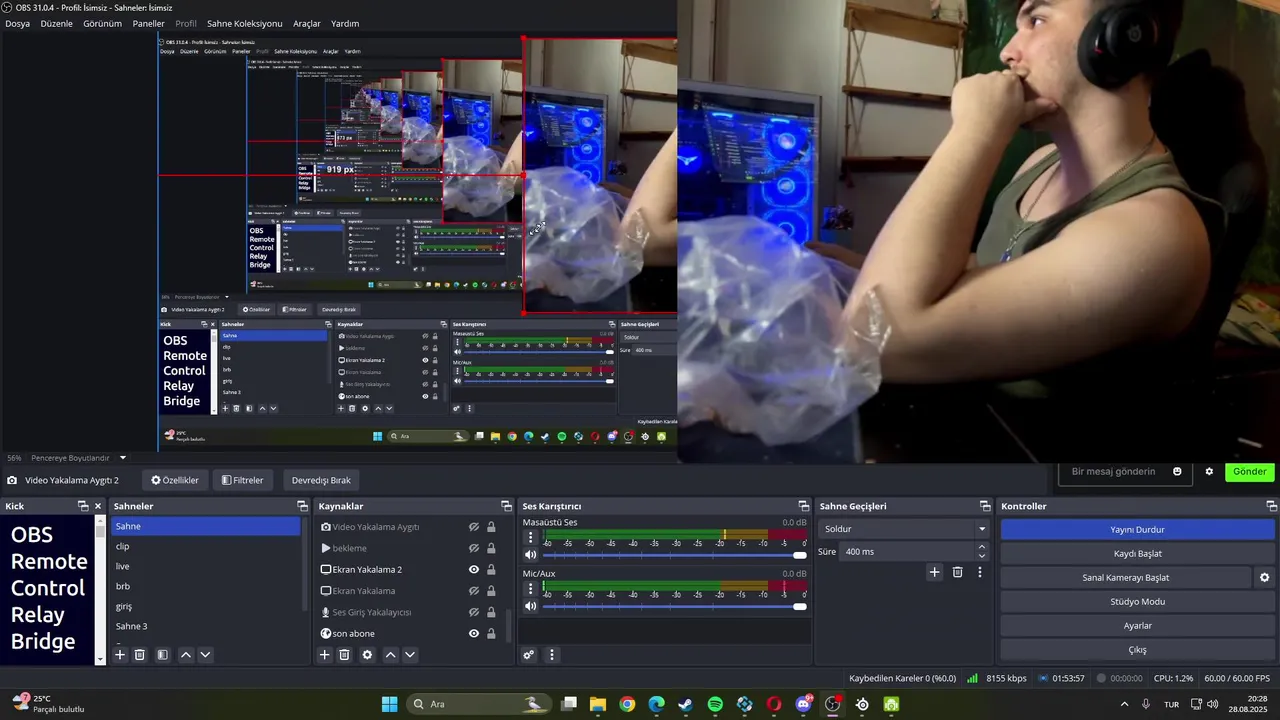The height and width of the screenshot is (720, 1280).
Task: Show hidden icons in system tray
Action: [1124, 704]
